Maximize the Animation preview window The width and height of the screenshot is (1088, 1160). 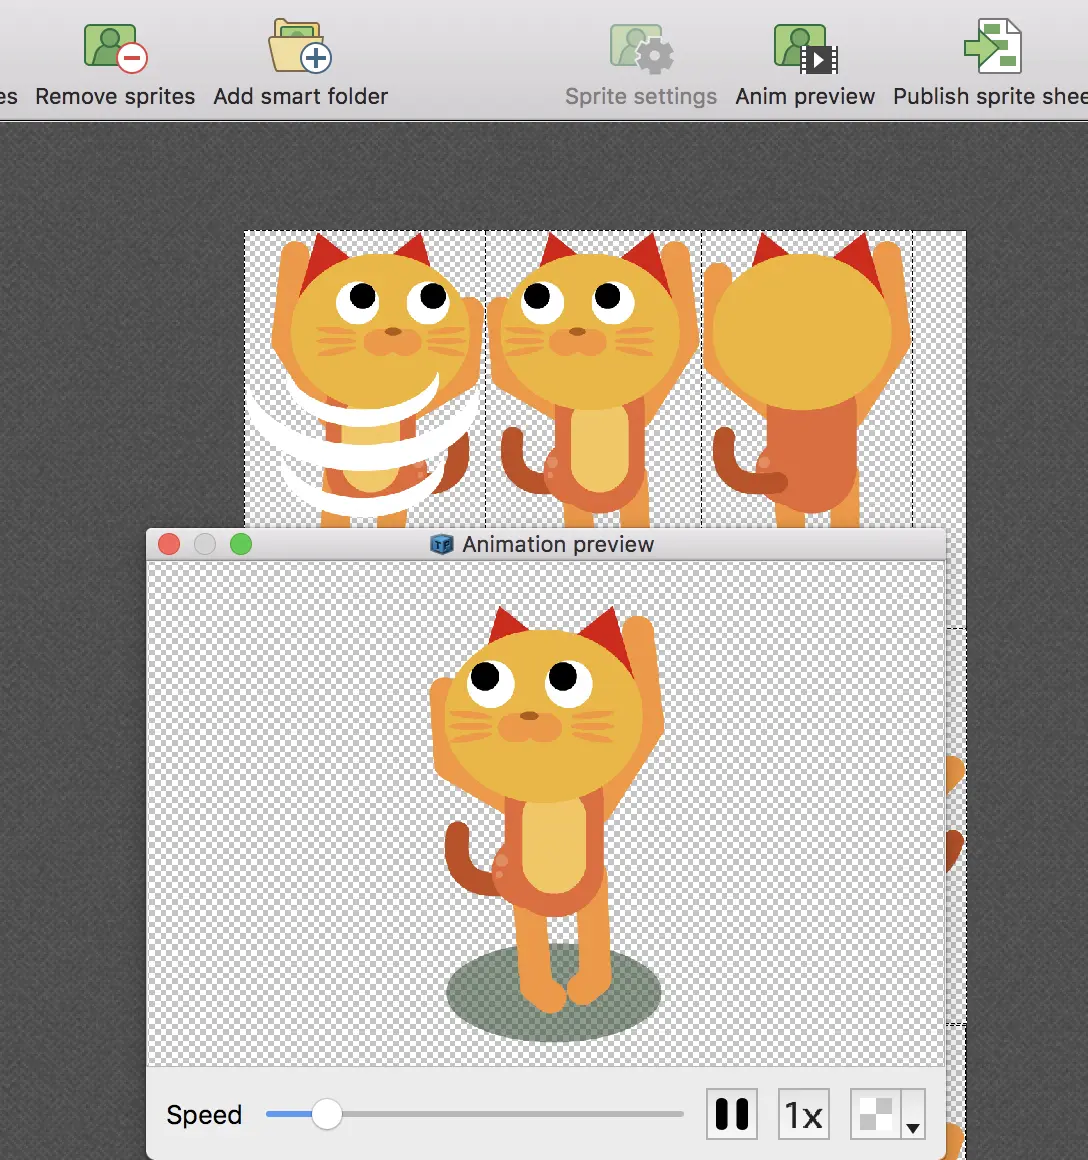[x=240, y=544]
